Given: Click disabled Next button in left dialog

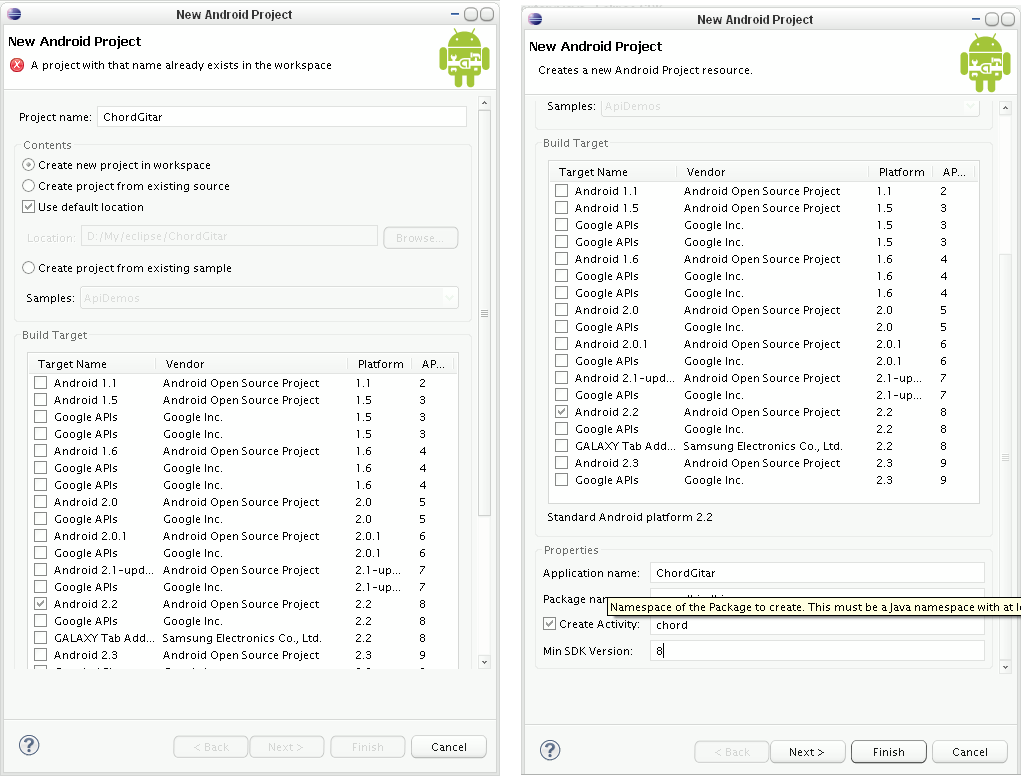Looking at the screenshot, I should 286,747.
